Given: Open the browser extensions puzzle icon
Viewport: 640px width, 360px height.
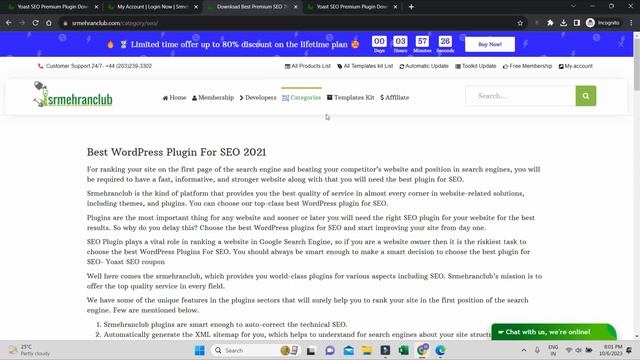Looking at the screenshot, I should tap(550, 23).
